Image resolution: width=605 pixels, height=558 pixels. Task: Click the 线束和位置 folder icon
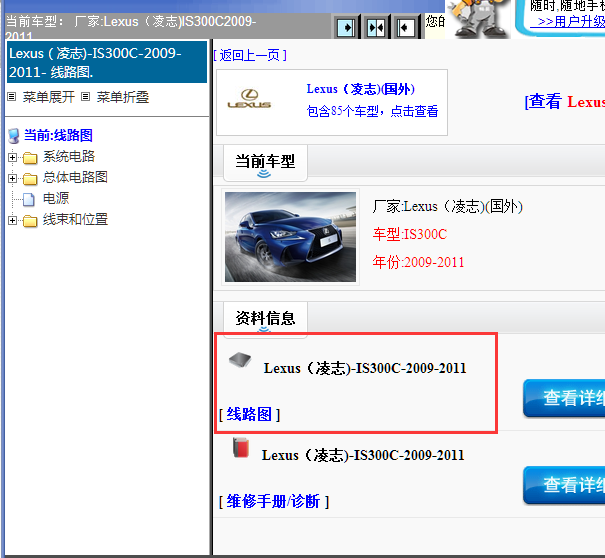coord(30,221)
